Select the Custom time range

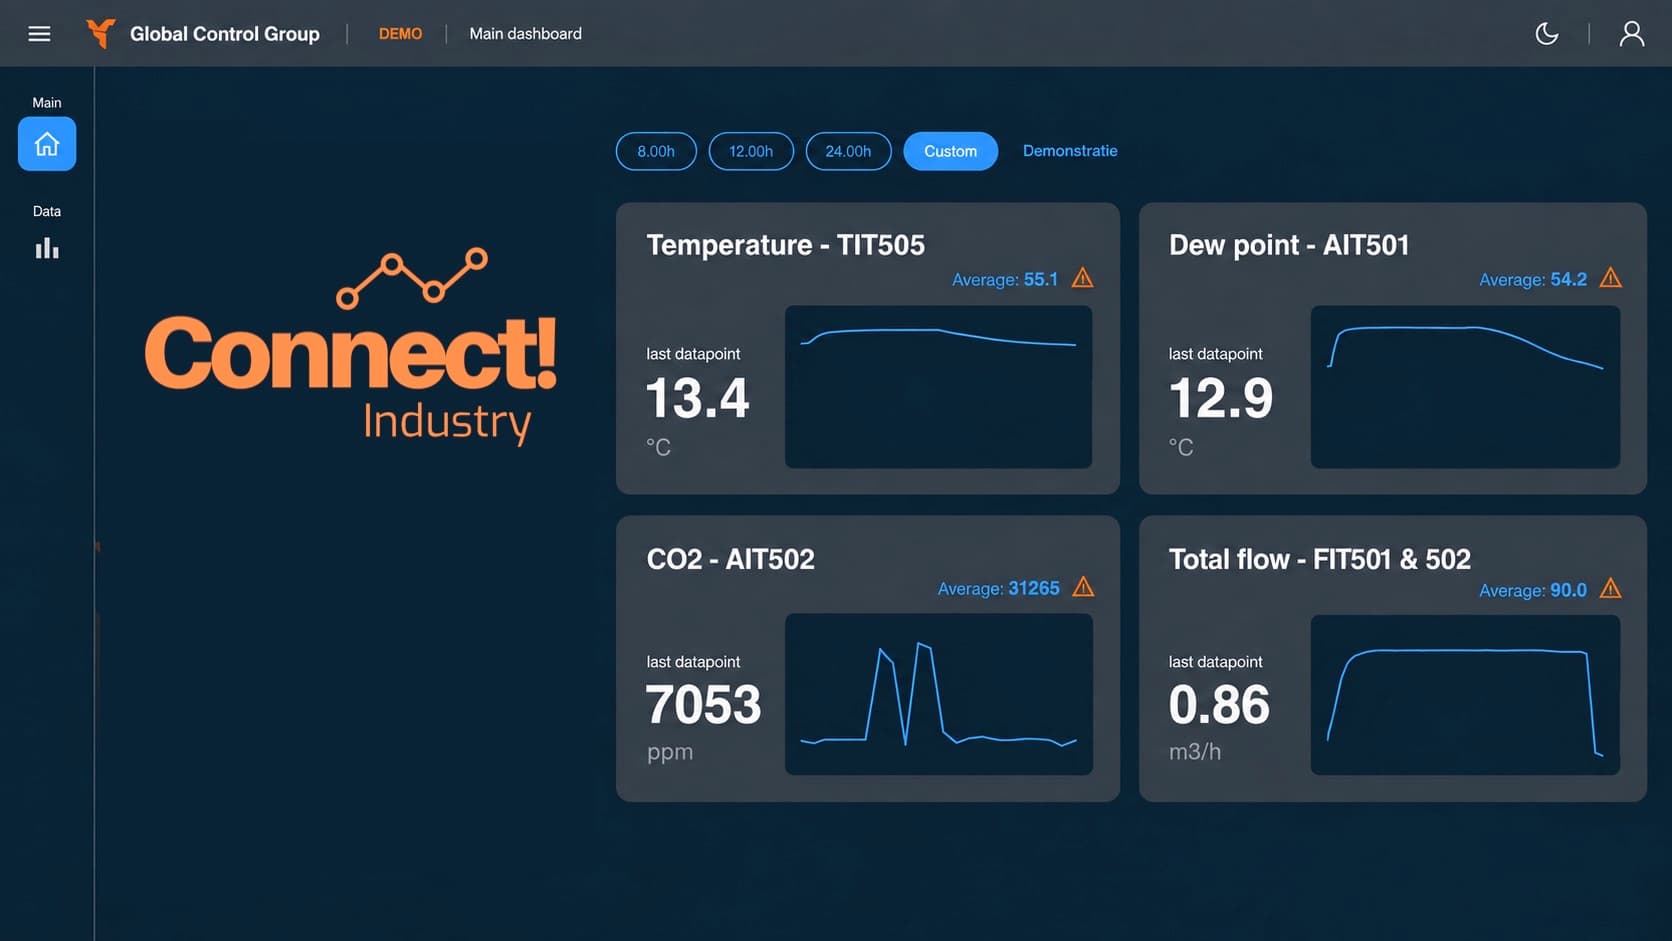950,151
